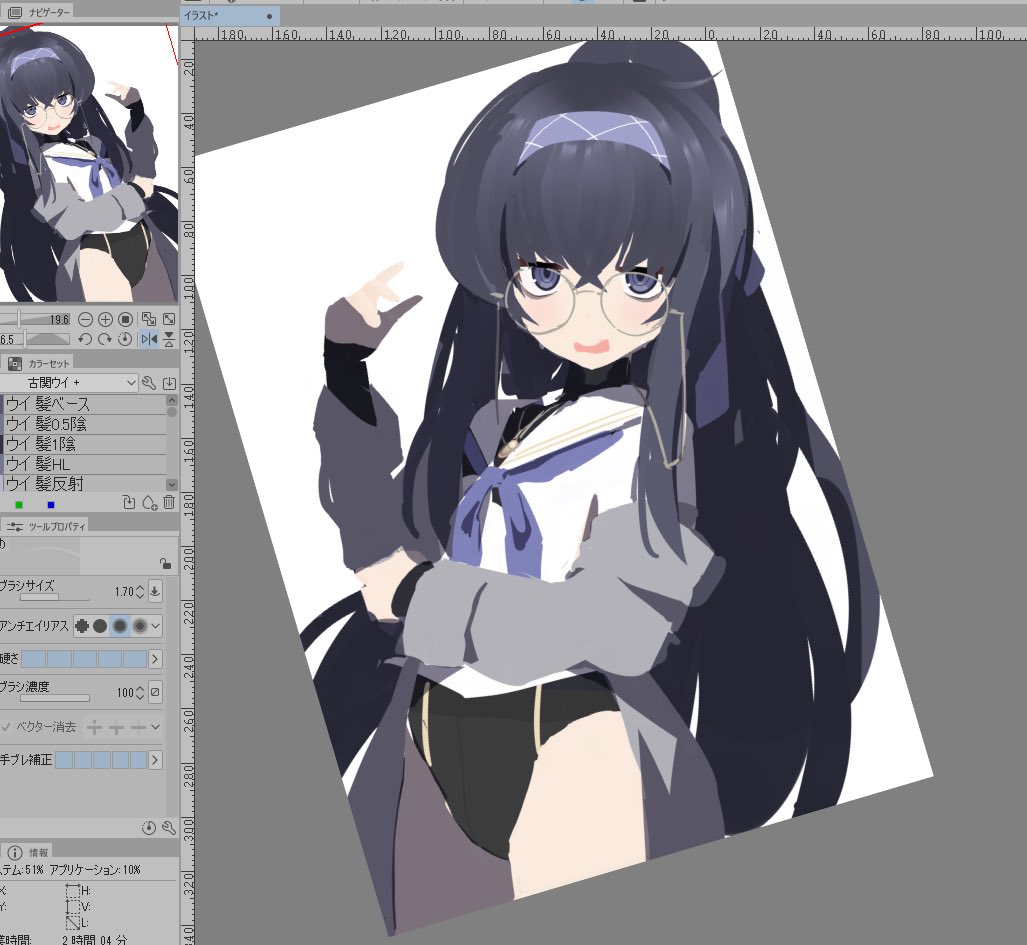
Task: Click the info panel circle-i icon
Action: tap(14, 853)
